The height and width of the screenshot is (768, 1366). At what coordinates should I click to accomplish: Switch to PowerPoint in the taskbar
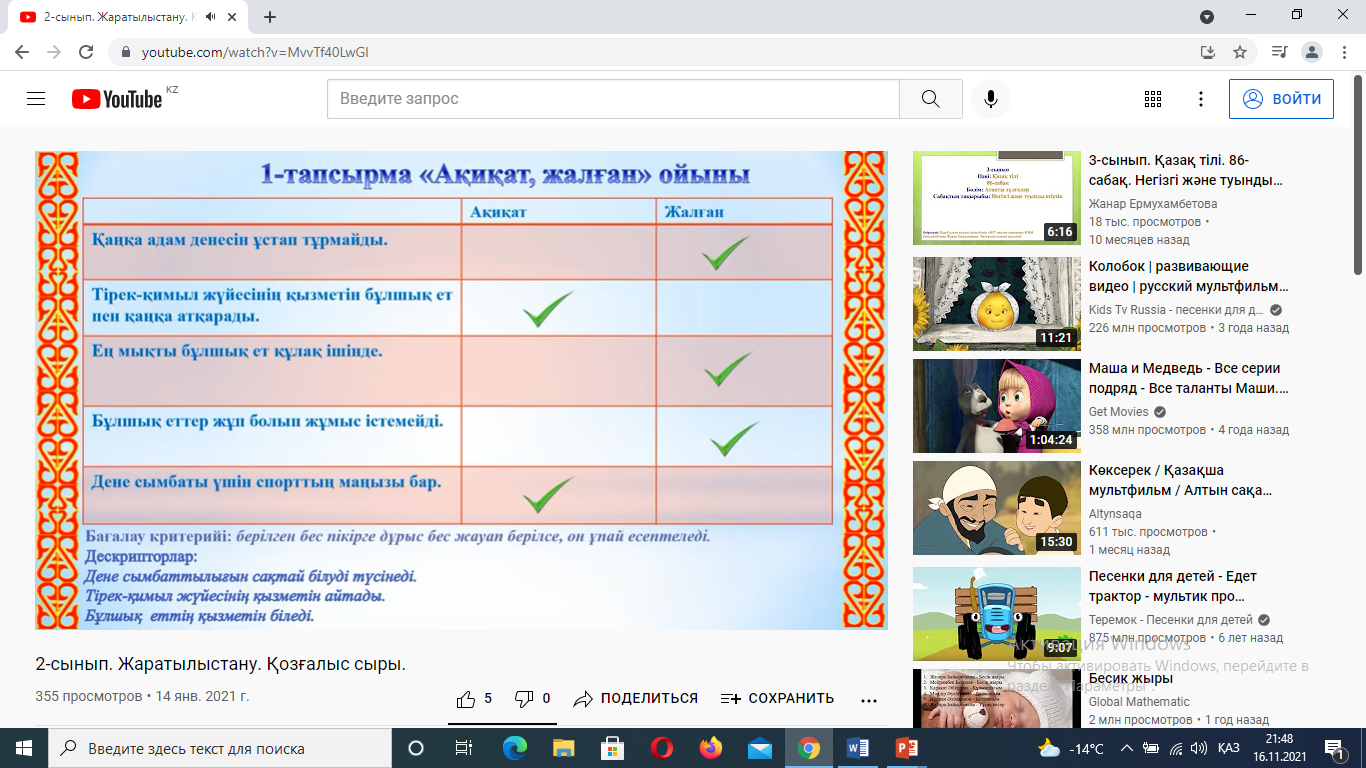907,748
